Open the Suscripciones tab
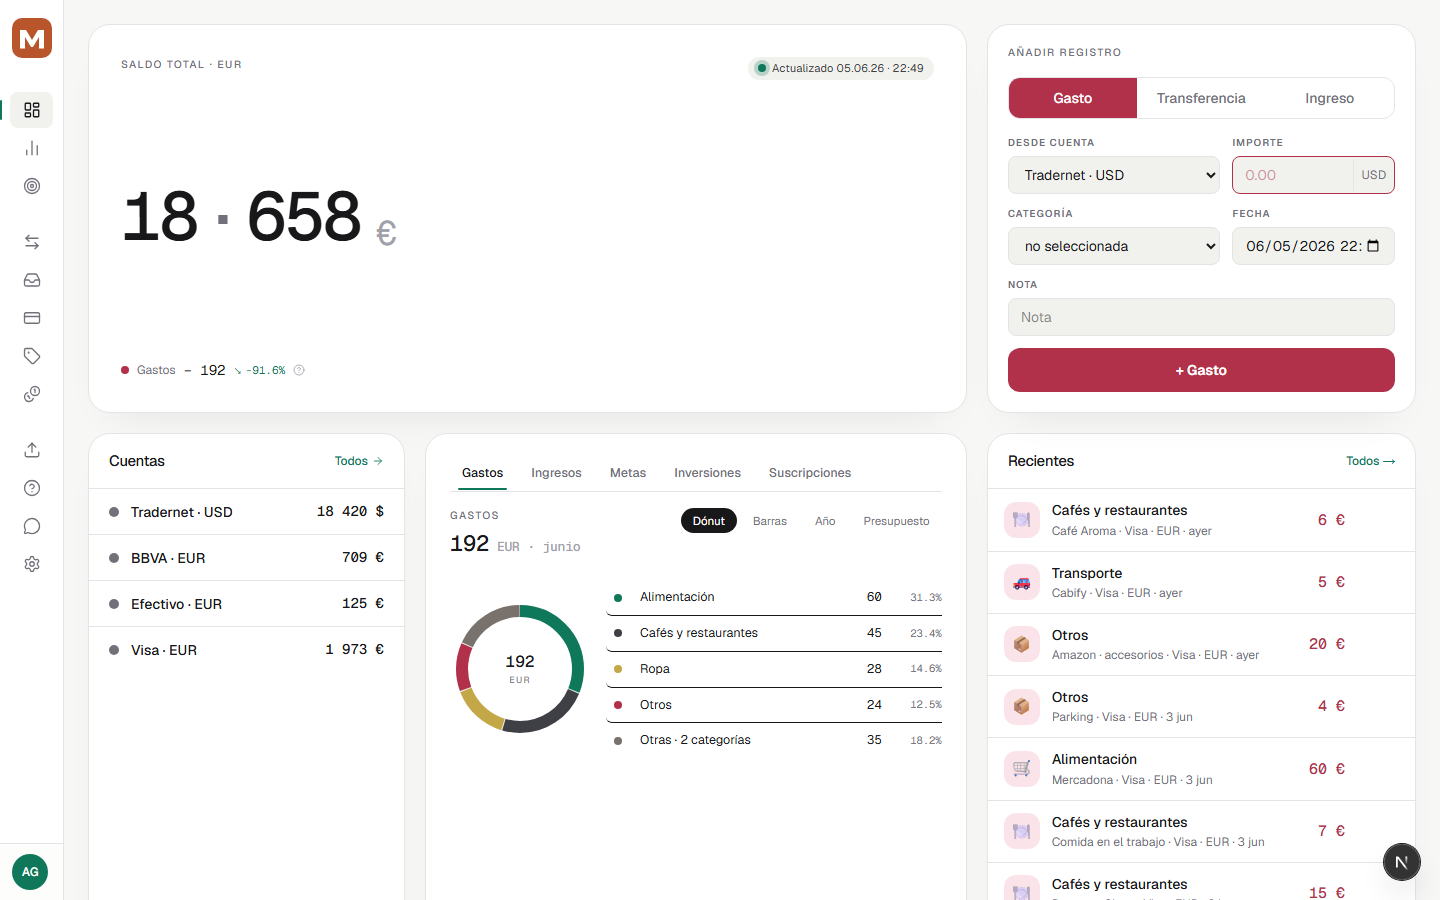Image resolution: width=1440 pixels, height=900 pixels. (x=810, y=473)
